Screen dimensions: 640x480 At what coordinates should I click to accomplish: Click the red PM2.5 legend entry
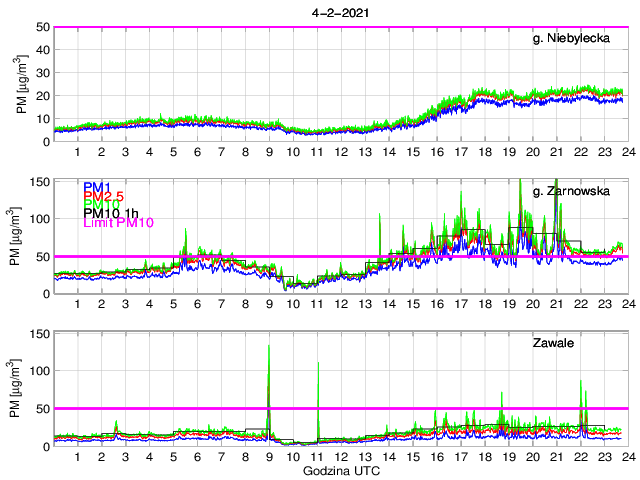[104, 196]
